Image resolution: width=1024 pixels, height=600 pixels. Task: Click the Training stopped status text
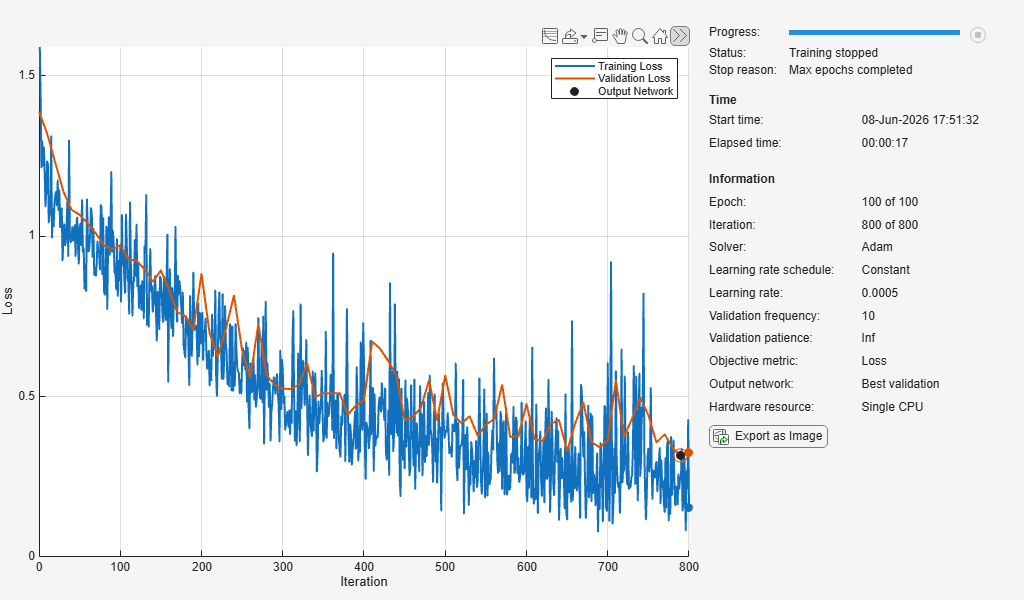(x=833, y=53)
